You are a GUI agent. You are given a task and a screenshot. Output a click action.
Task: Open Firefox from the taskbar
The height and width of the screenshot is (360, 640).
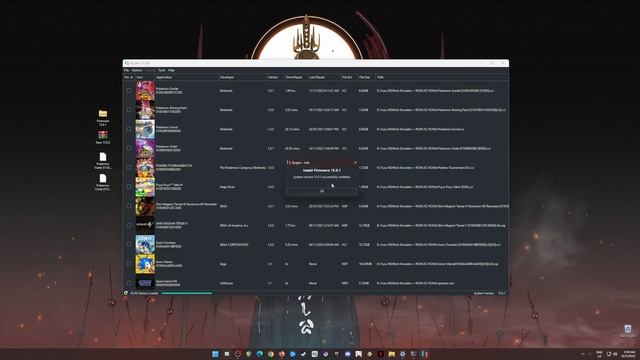(x=282, y=354)
